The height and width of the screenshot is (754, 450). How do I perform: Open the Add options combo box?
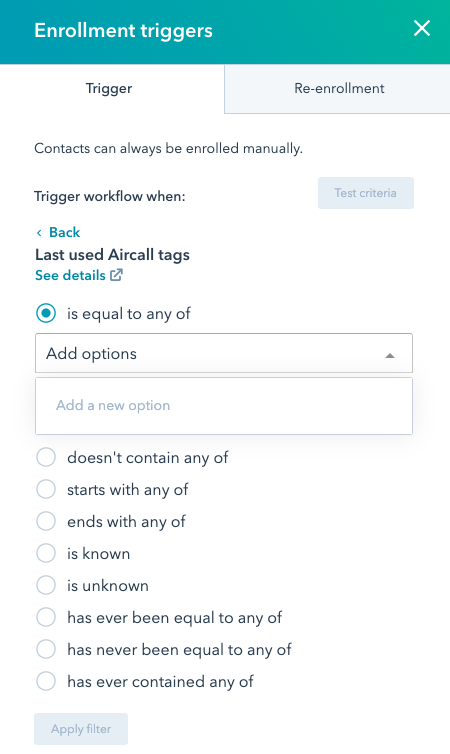tap(224, 353)
